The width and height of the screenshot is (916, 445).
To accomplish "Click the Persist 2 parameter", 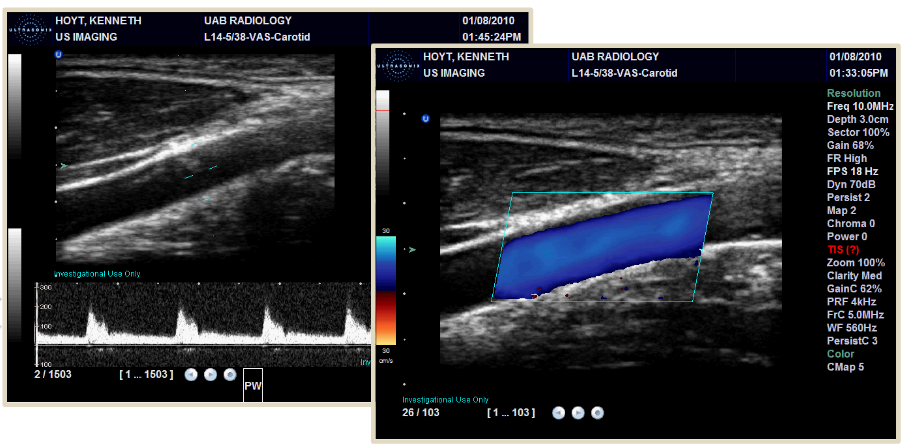I will (848, 197).
